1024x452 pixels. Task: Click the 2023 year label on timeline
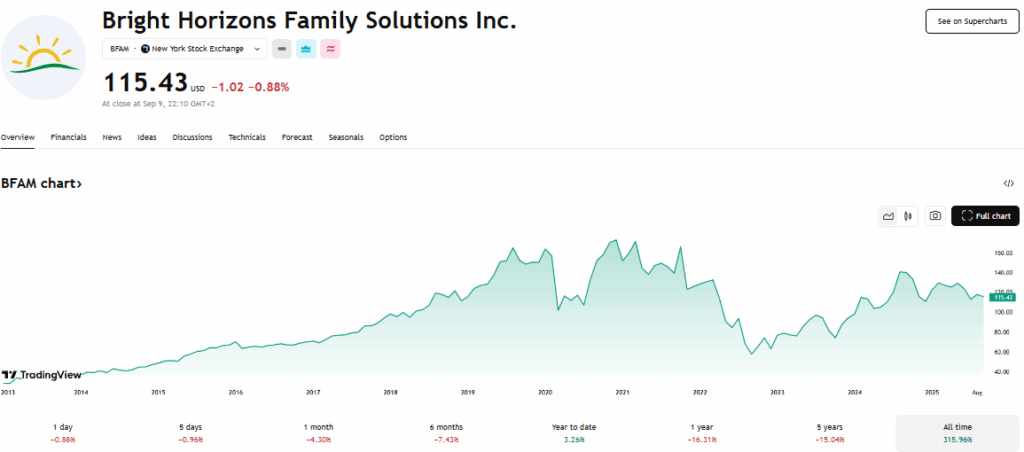(777, 393)
